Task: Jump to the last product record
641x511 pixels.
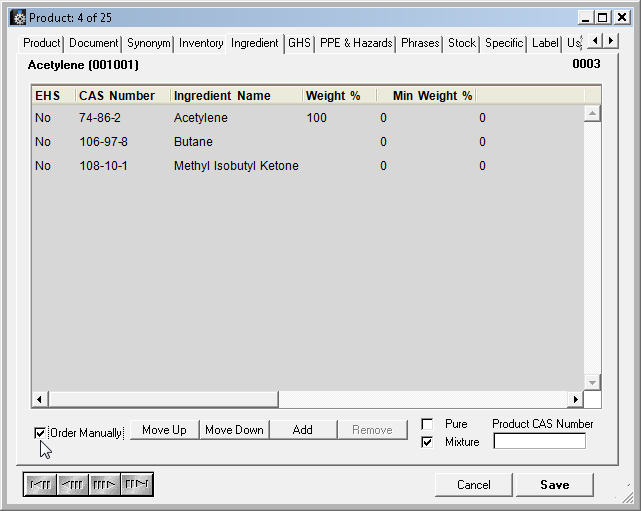Action: [x=136, y=485]
